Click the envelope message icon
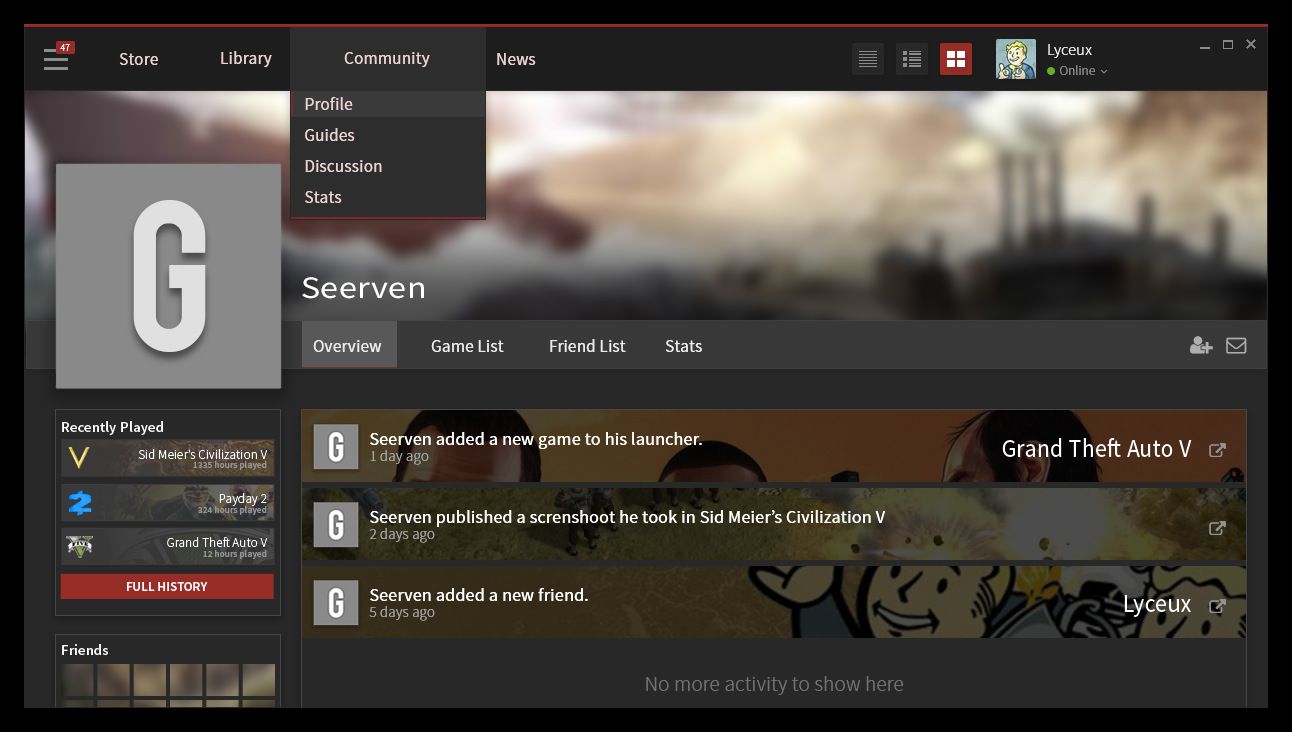 [x=1236, y=346]
